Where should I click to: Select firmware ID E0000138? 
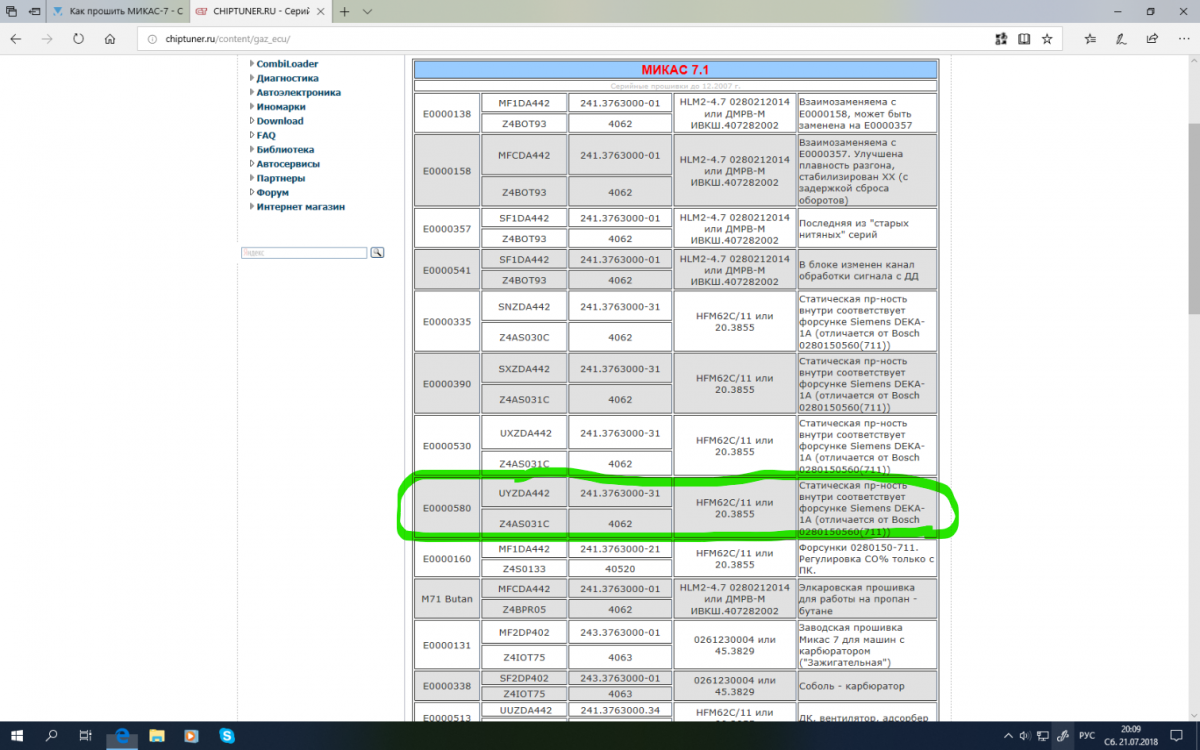pyautogui.click(x=446, y=113)
